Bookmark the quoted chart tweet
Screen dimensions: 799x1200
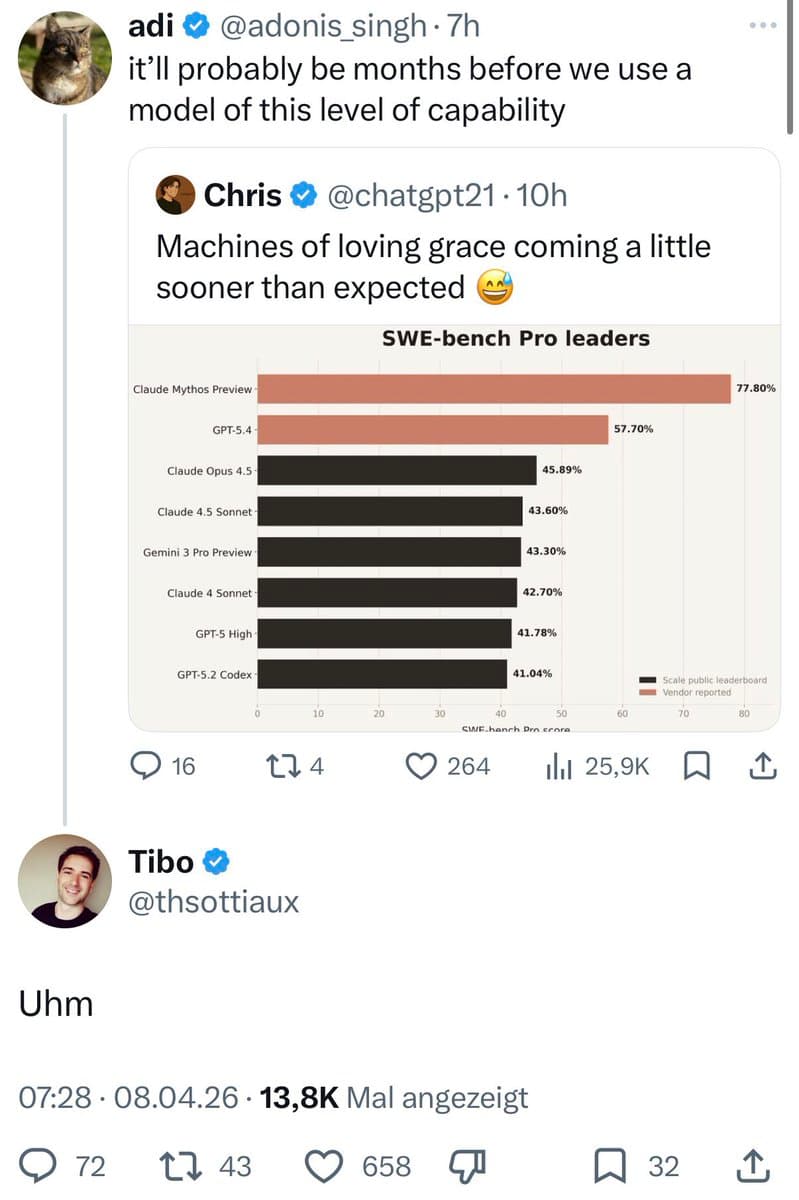click(x=698, y=765)
